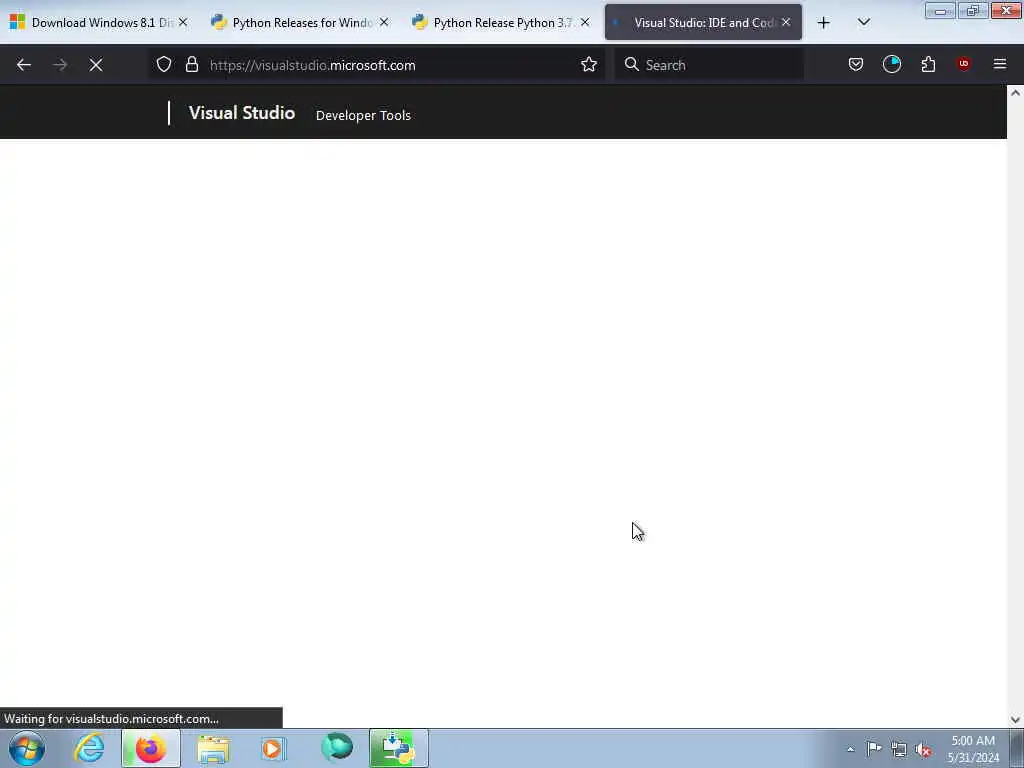Open the Extensions puzzle icon
This screenshot has width=1024, height=768.
tap(928, 64)
